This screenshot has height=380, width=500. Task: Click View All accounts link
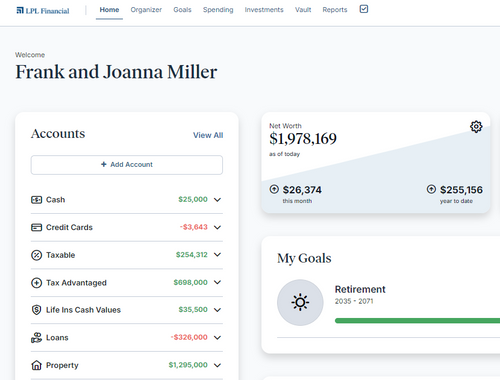(x=208, y=135)
